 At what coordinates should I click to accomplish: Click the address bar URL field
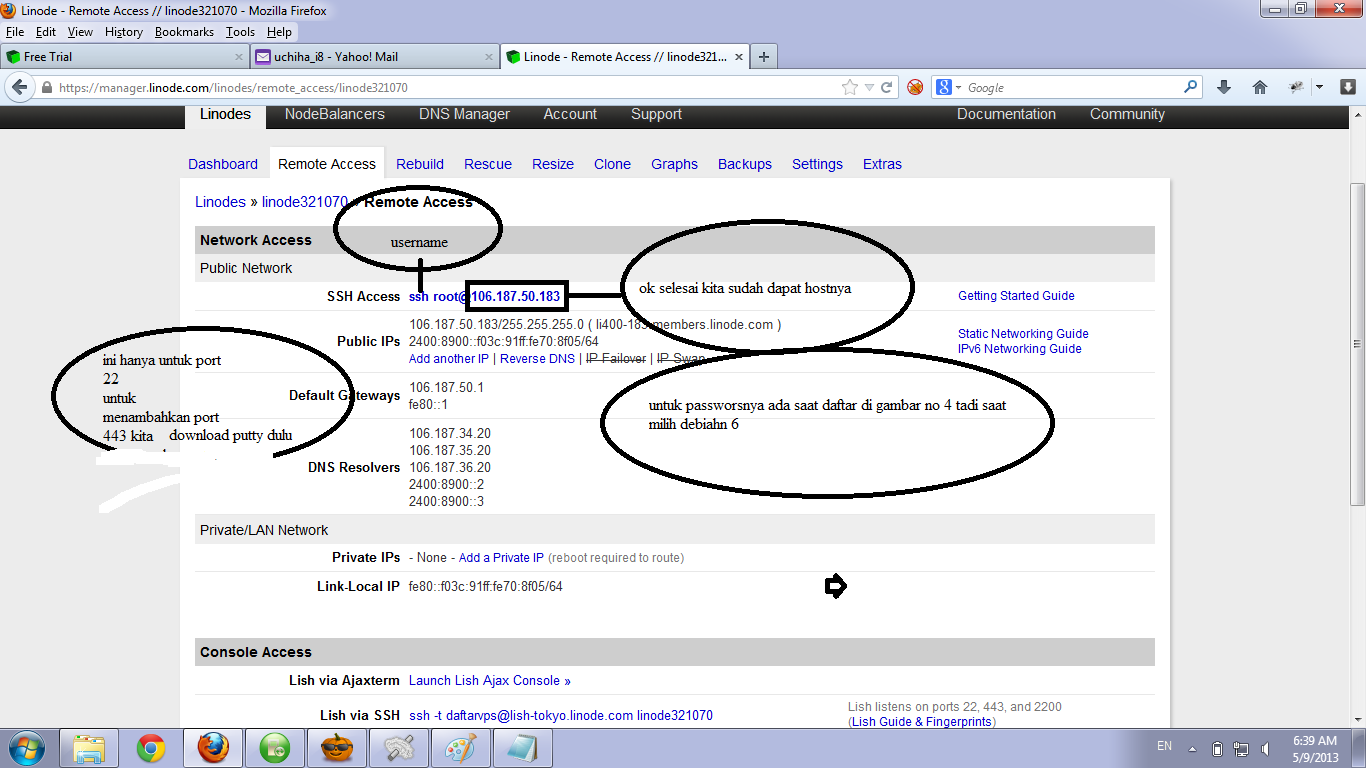[447, 88]
